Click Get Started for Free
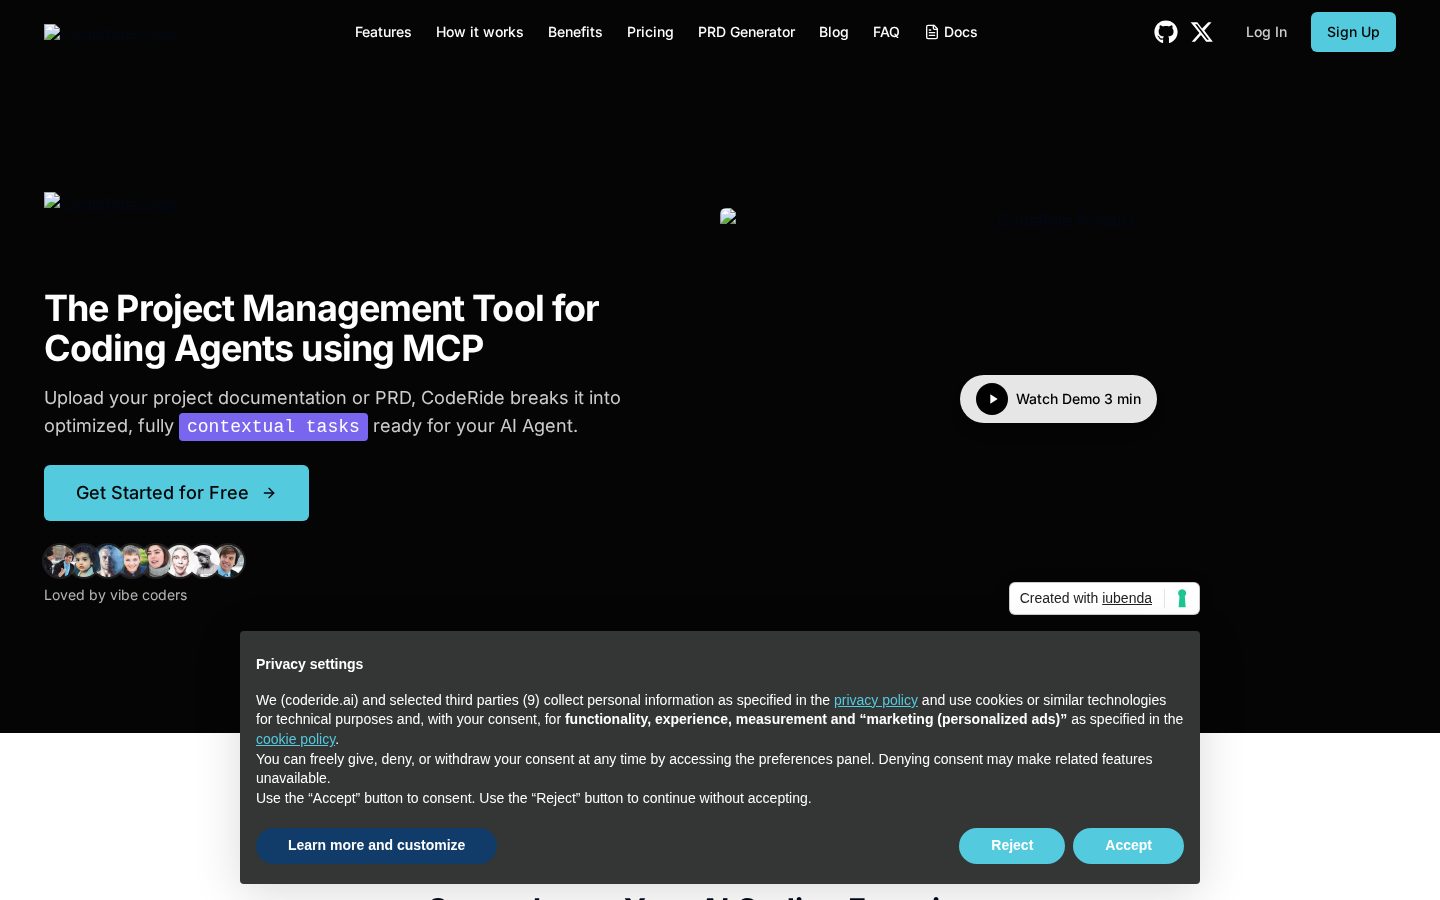Image resolution: width=1440 pixels, height=900 pixels. [176, 493]
